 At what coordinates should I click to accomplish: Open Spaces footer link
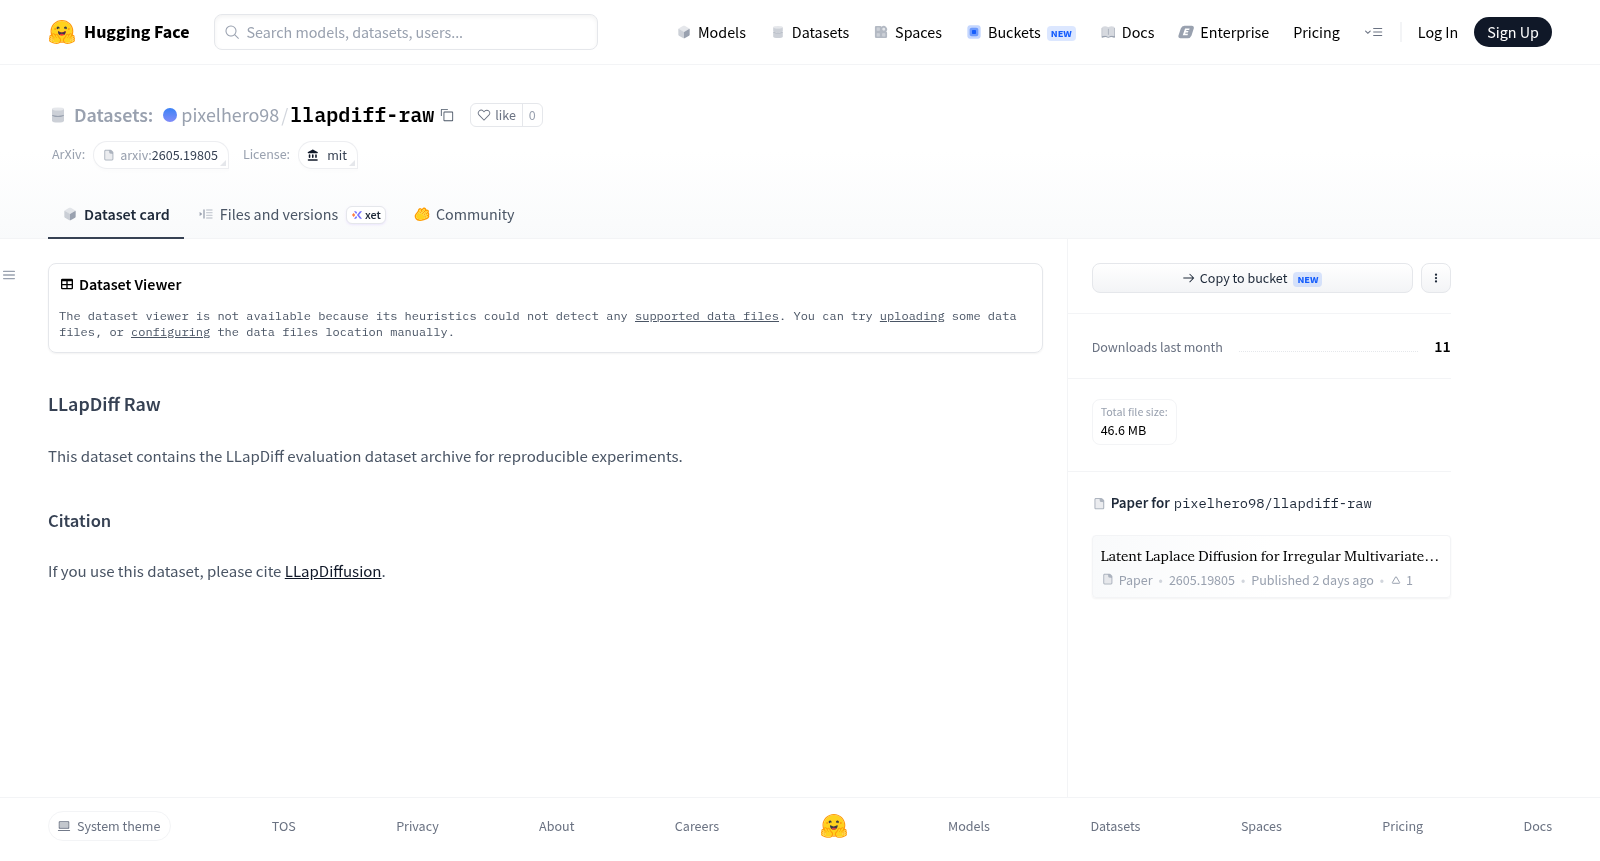1261,826
